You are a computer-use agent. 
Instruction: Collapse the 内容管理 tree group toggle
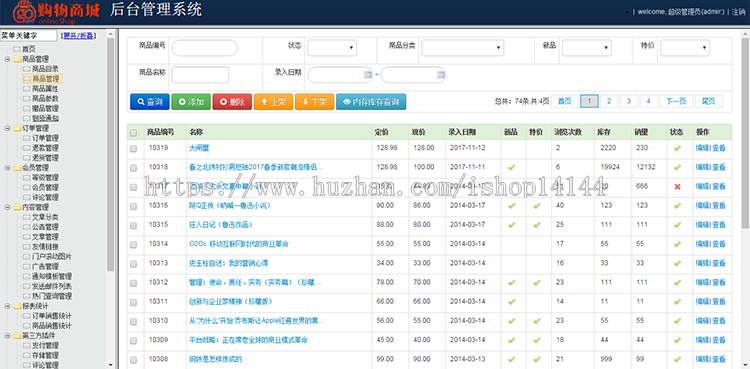[7, 207]
